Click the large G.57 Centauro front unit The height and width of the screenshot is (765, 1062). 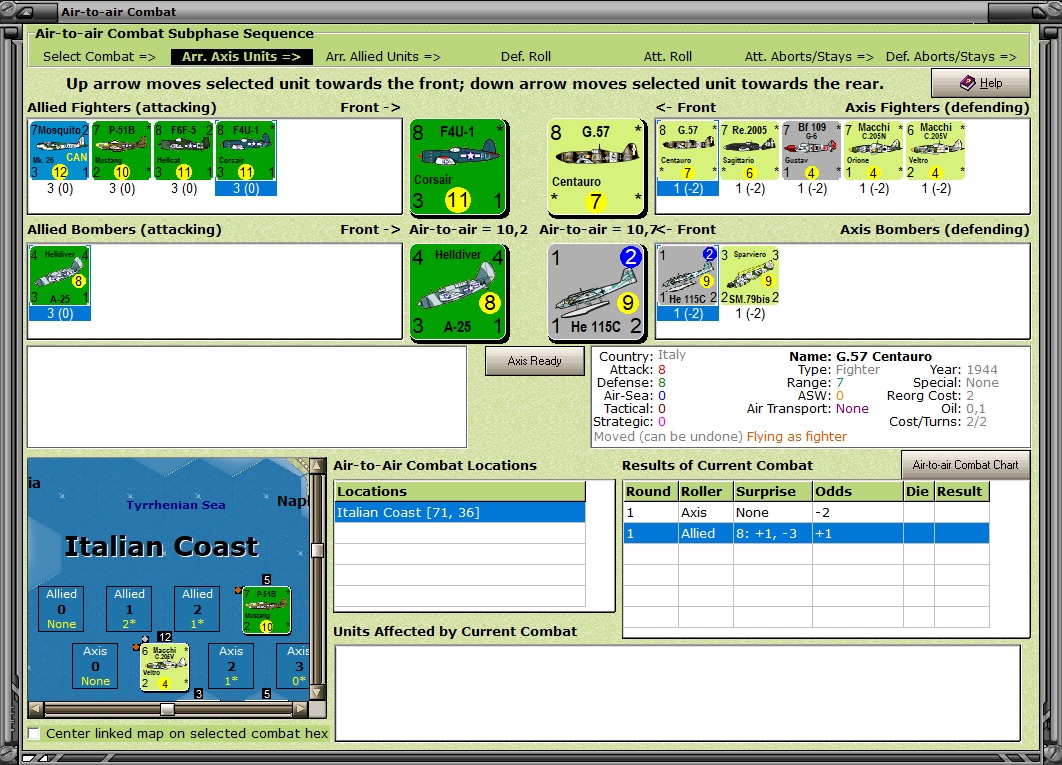(x=596, y=167)
